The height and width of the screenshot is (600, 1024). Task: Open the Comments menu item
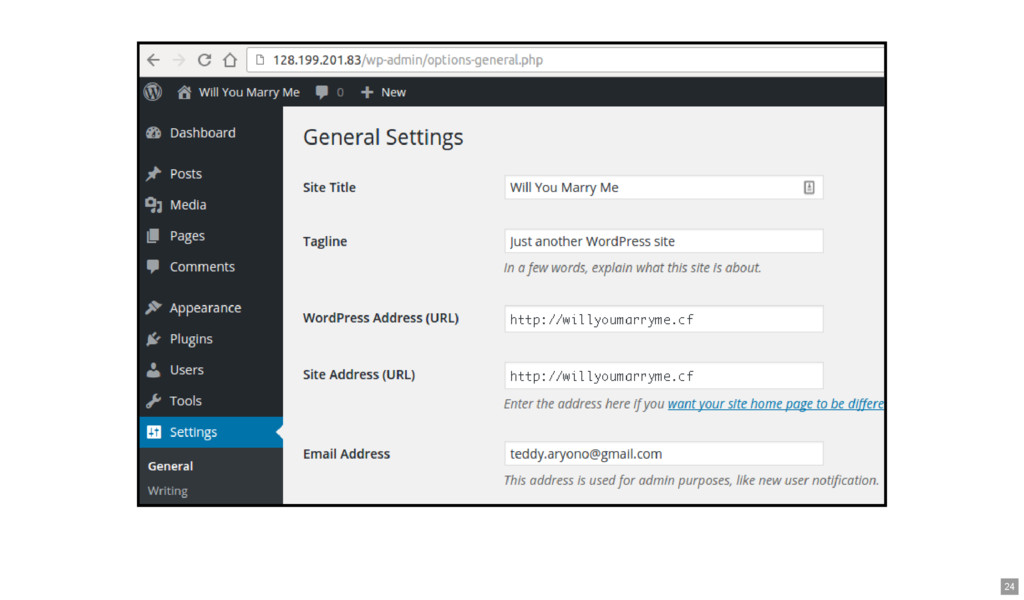202,267
